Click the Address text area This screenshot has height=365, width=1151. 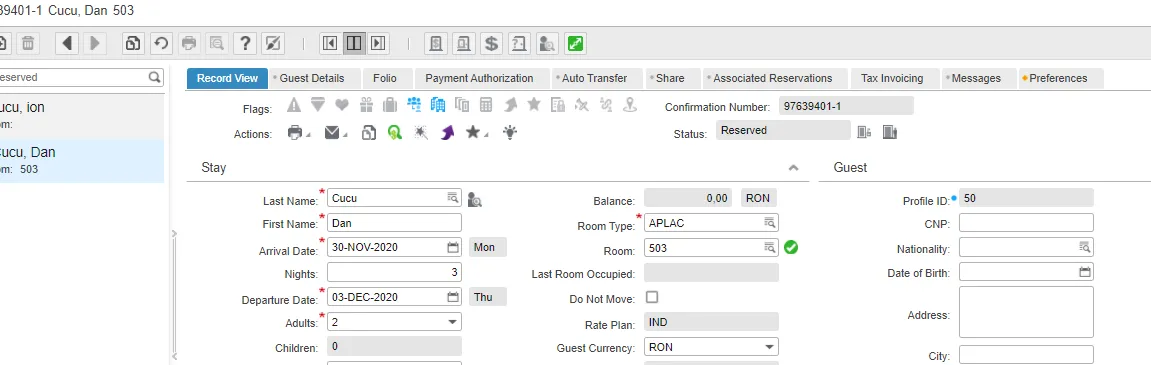point(1026,312)
